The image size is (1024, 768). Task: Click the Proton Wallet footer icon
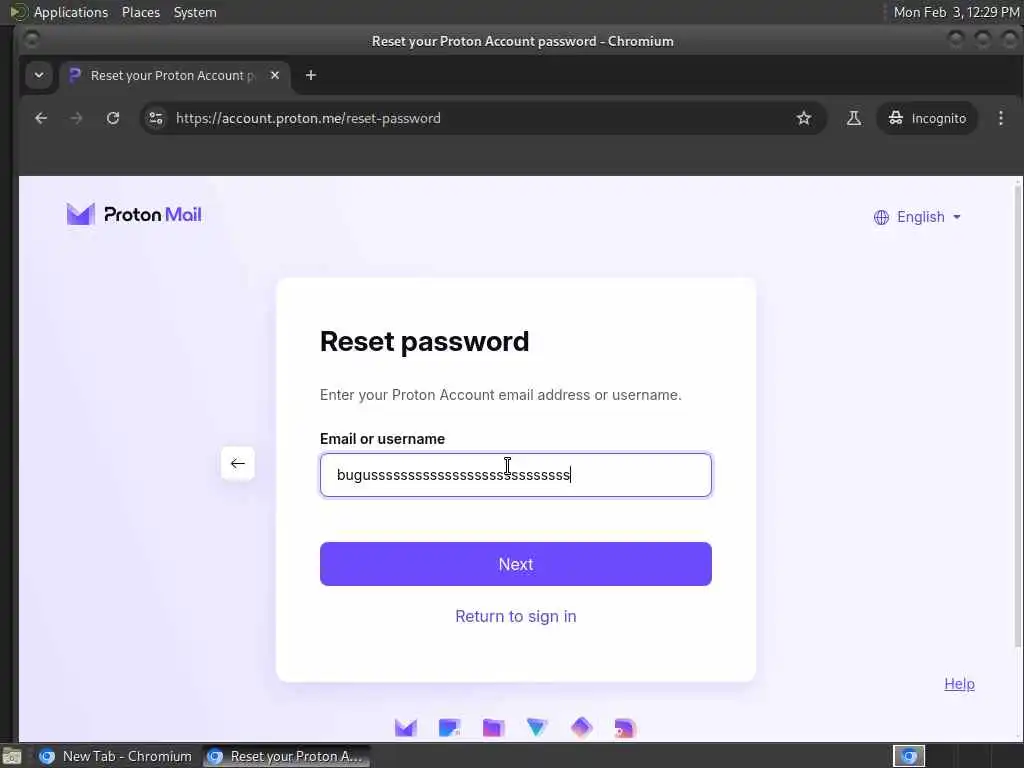625,728
